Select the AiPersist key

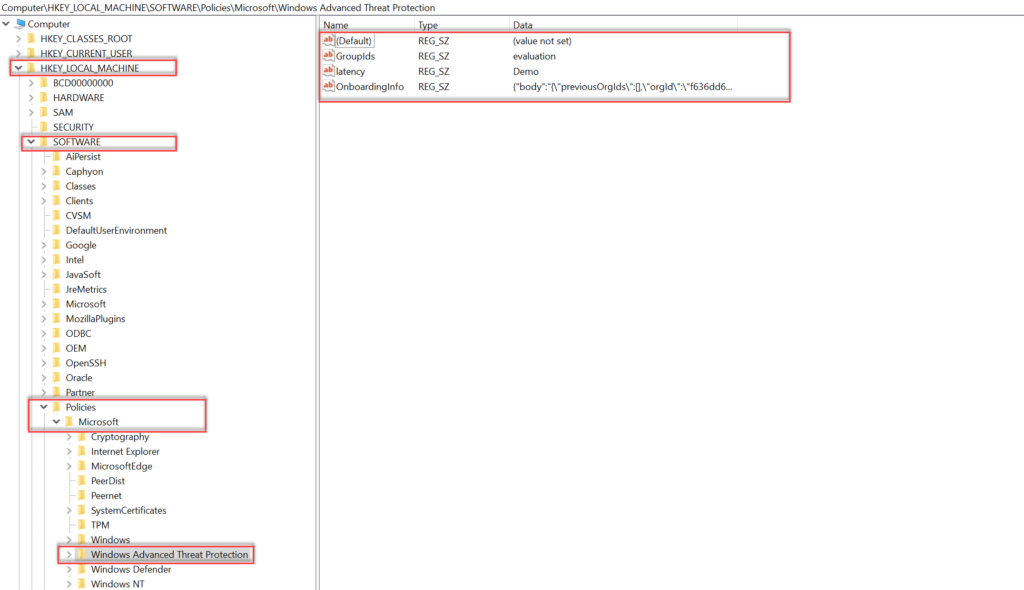click(83, 157)
